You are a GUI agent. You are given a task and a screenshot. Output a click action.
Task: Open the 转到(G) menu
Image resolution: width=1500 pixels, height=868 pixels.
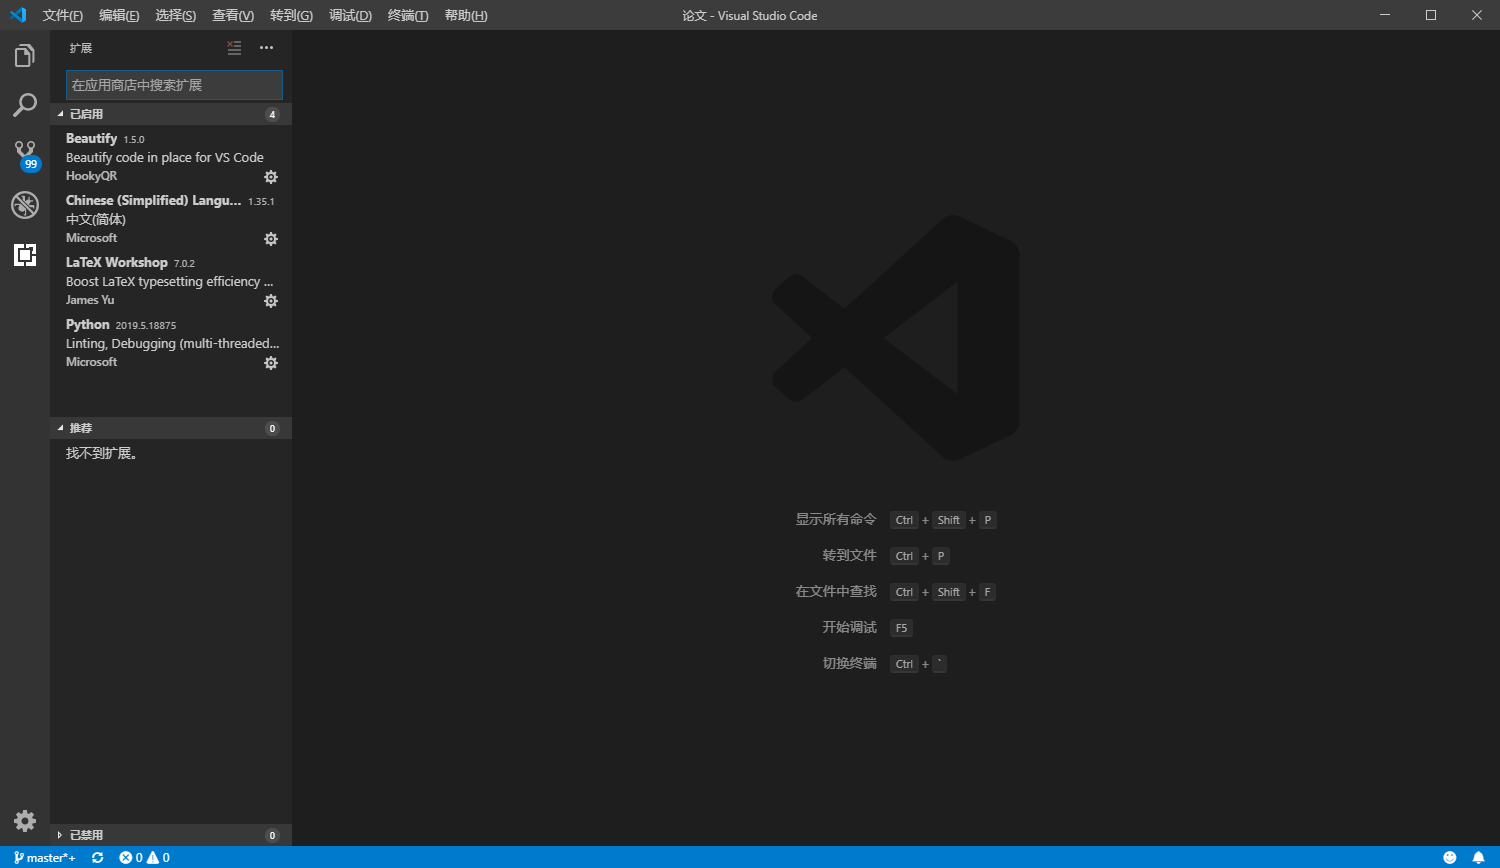(291, 15)
